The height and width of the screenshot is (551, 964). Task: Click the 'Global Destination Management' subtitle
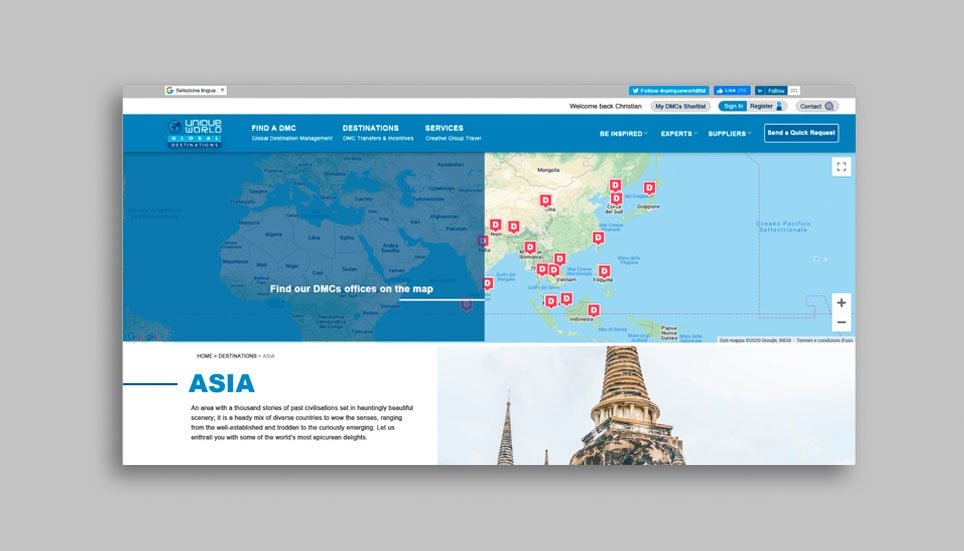point(292,138)
